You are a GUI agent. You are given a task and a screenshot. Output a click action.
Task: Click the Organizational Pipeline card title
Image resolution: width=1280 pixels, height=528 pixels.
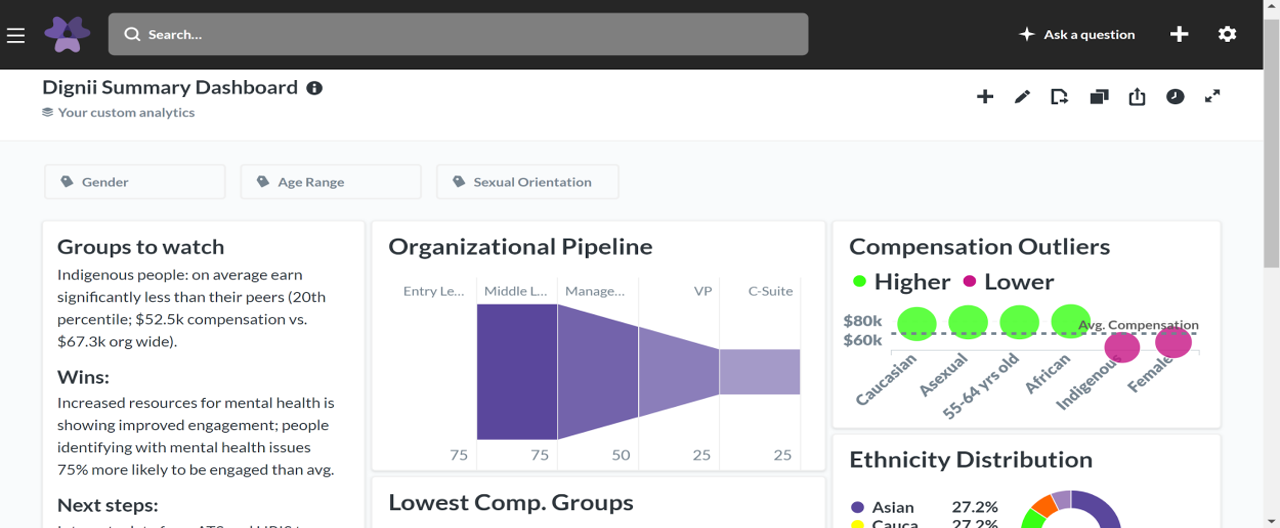(x=520, y=247)
